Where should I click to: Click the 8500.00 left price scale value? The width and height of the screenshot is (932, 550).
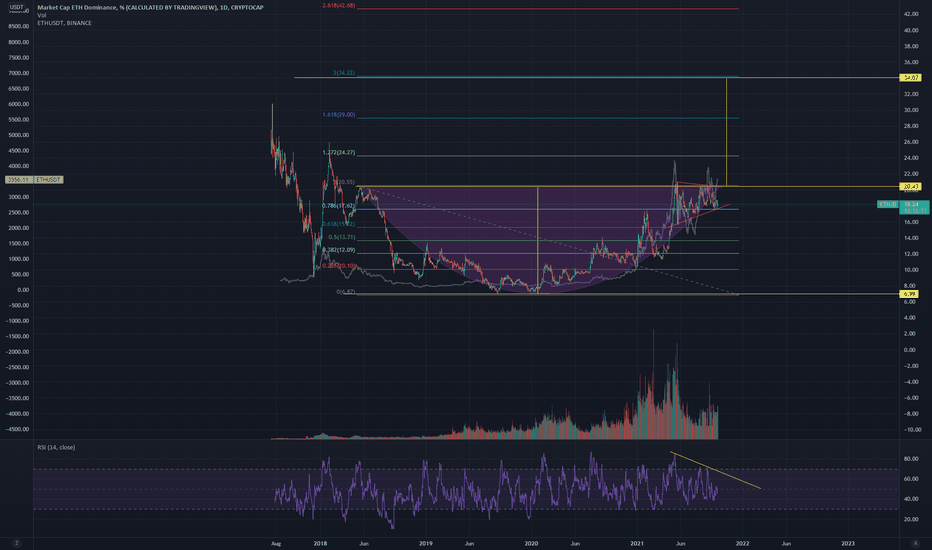coord(18,26)
